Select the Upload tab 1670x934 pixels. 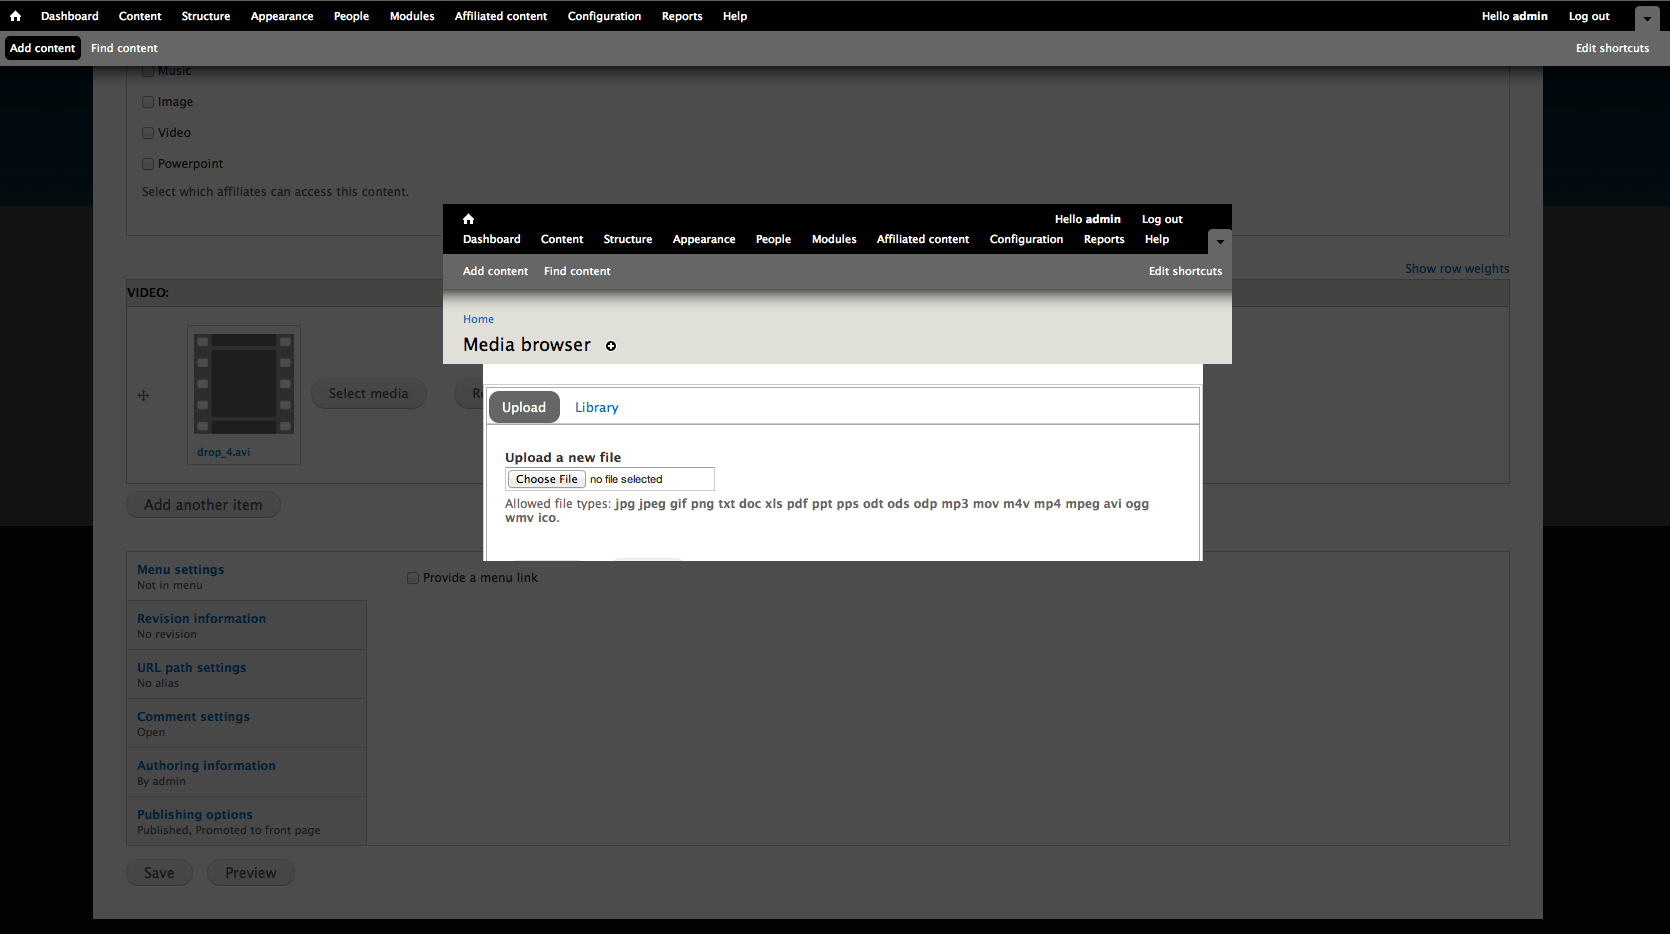[523, 407]
